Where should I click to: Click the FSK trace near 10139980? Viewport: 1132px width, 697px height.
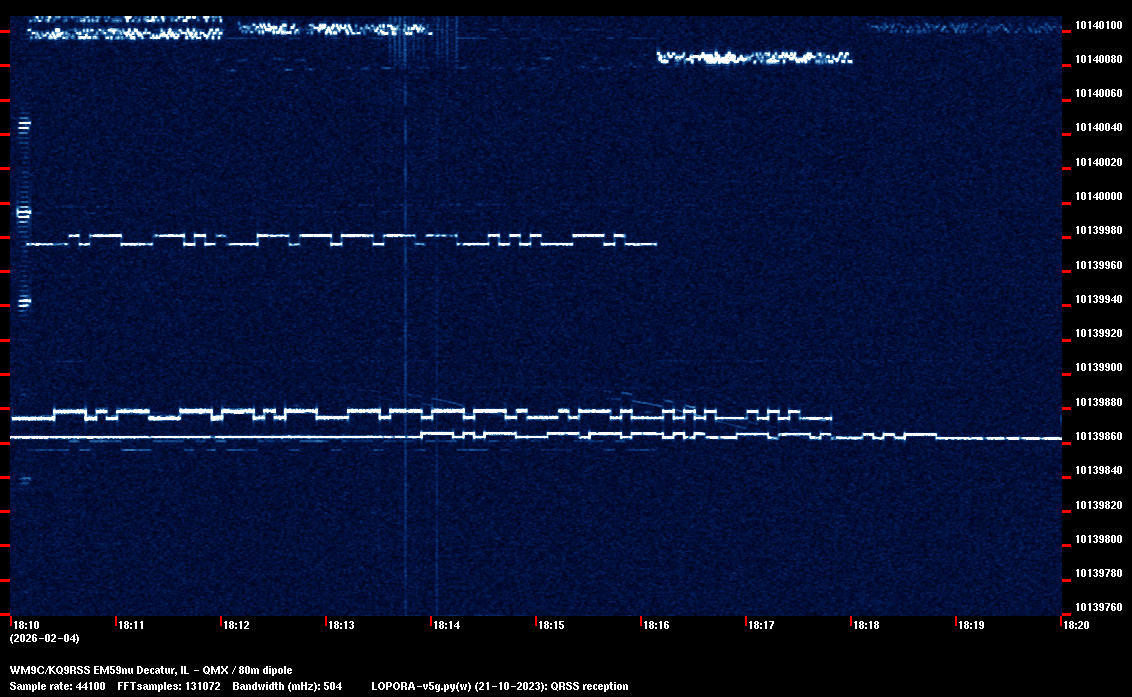[340, 240]
